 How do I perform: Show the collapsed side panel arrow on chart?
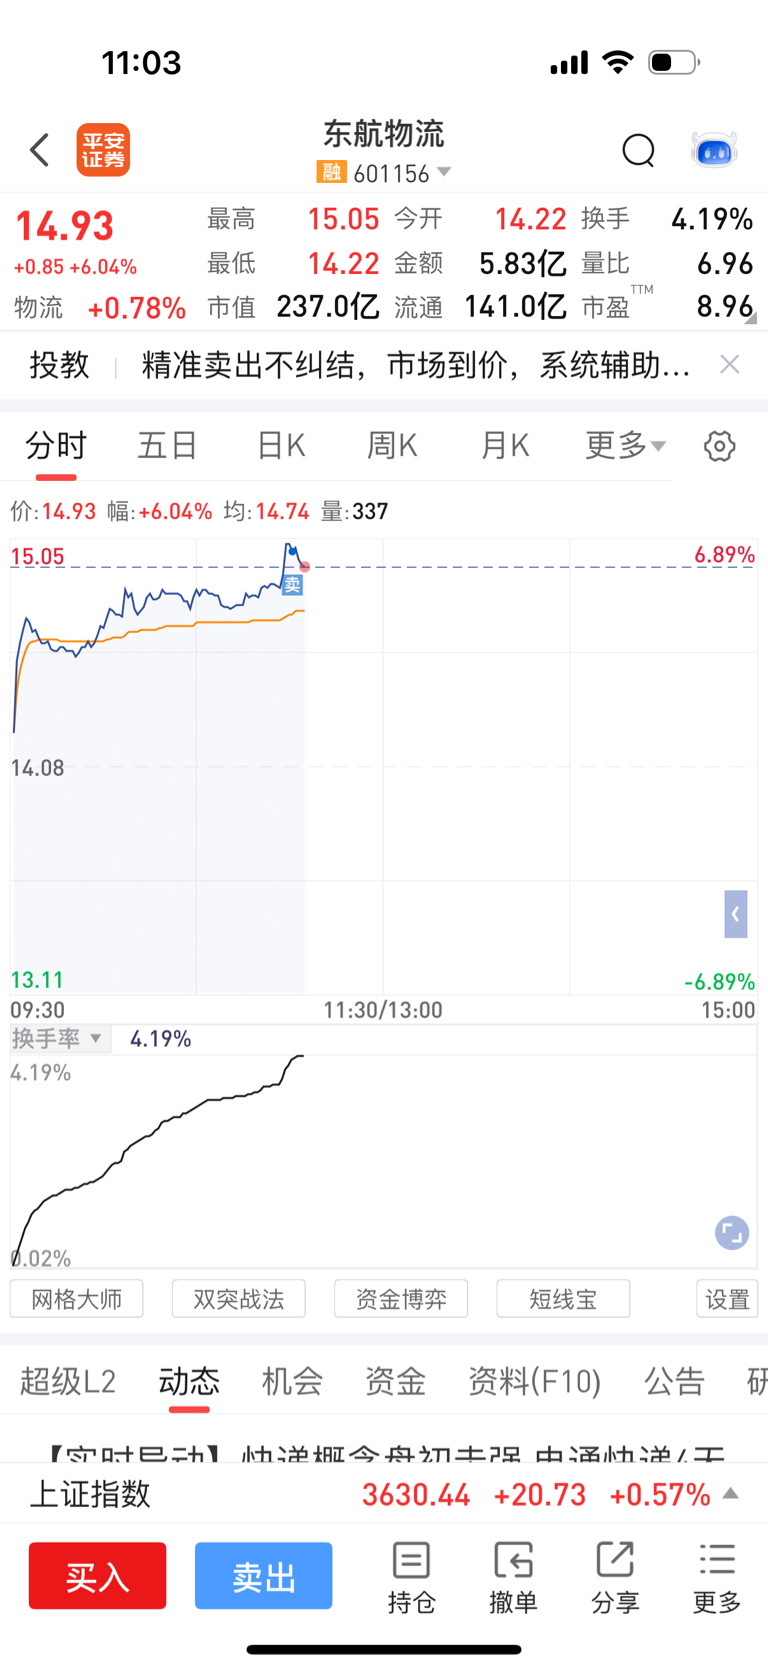click(736, 914)
